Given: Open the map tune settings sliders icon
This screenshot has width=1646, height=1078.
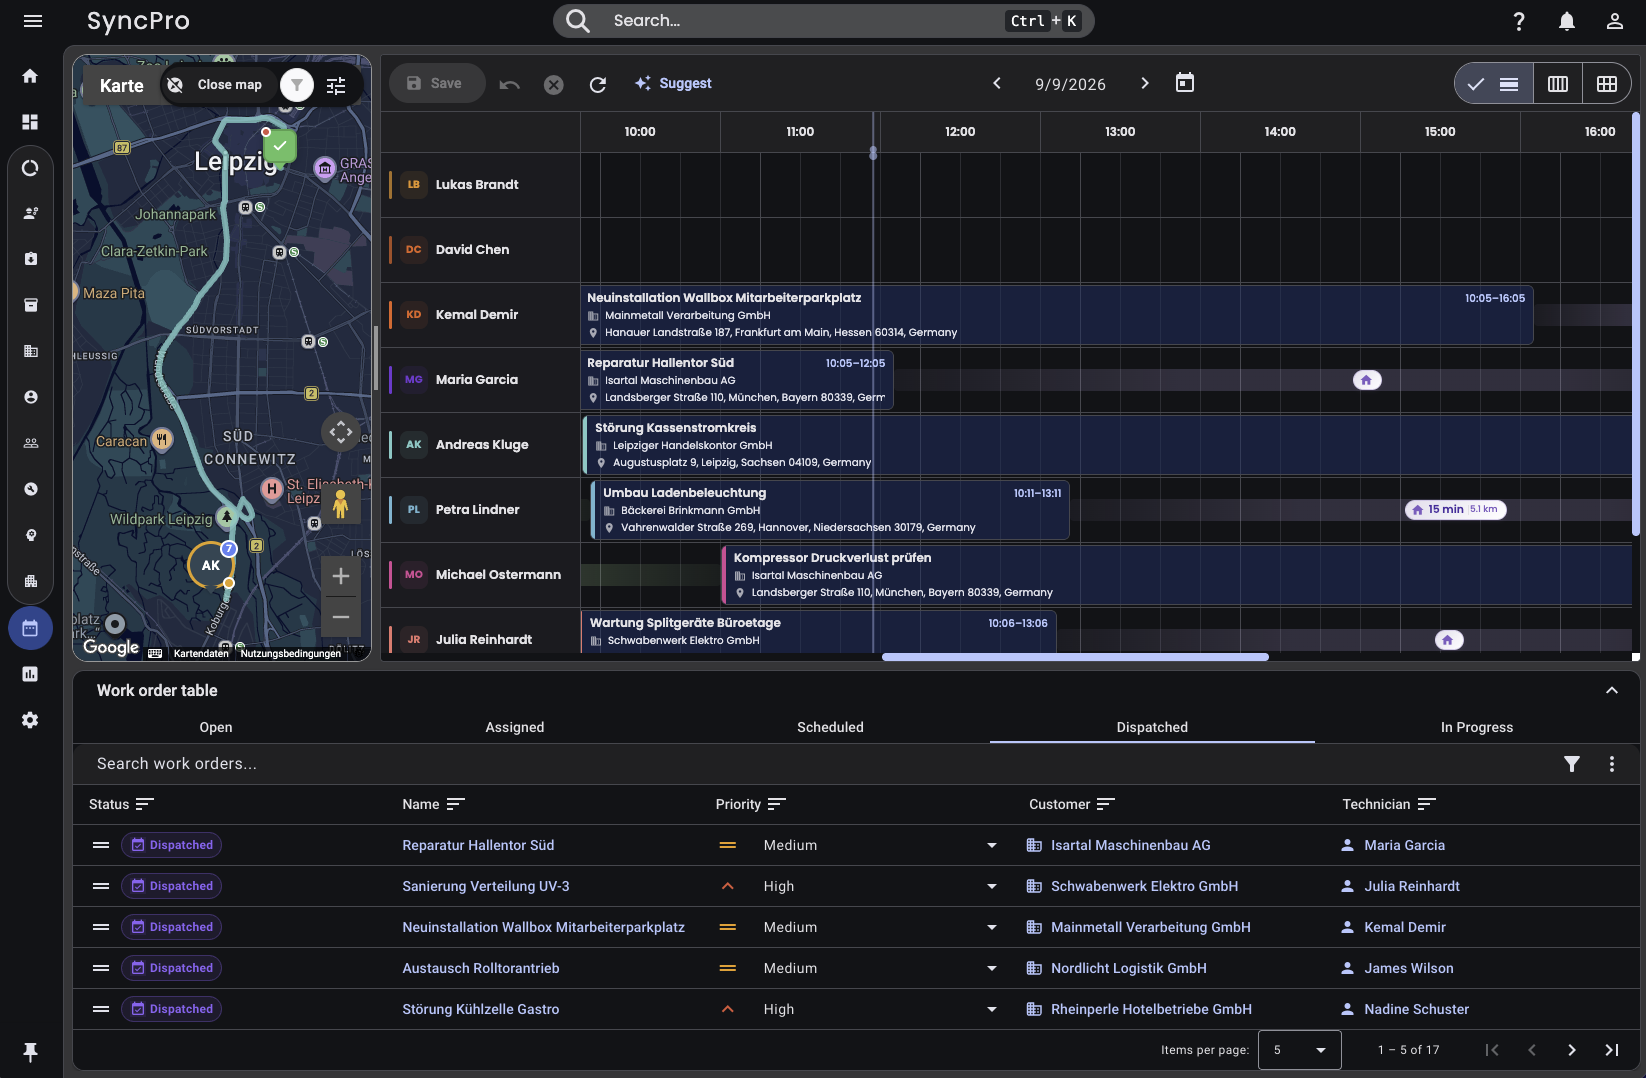Looking at the screenshot, I should point(336,85).
